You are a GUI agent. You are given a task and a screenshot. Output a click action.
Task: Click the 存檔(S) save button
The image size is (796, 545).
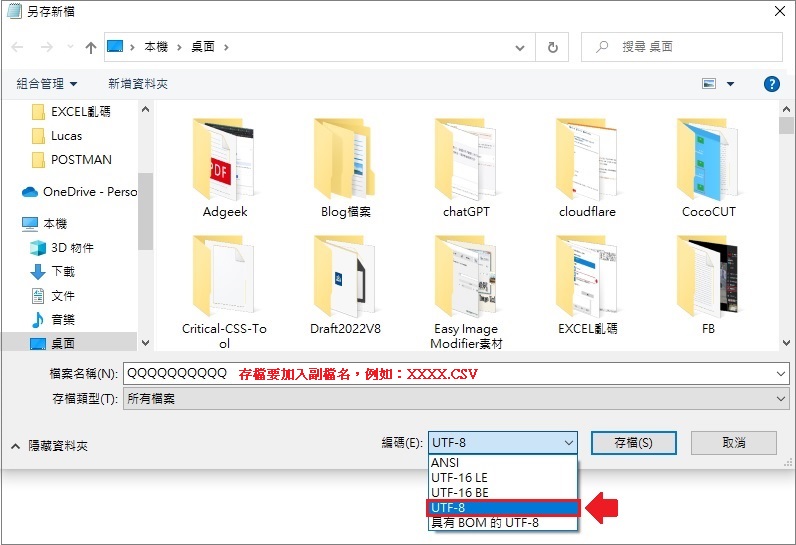pyautogui.click(x=633, y=442)
